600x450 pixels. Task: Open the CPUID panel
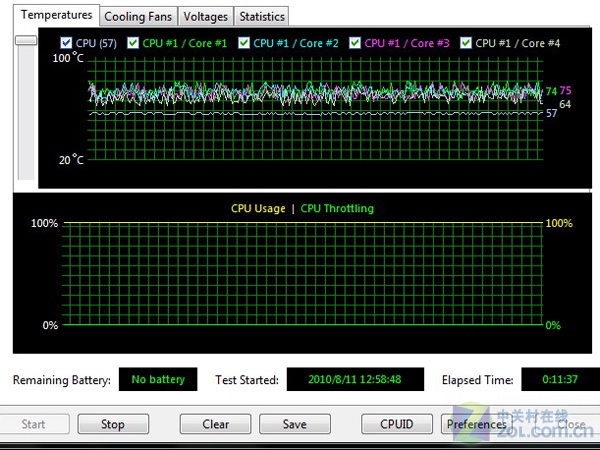coord(396,424)
